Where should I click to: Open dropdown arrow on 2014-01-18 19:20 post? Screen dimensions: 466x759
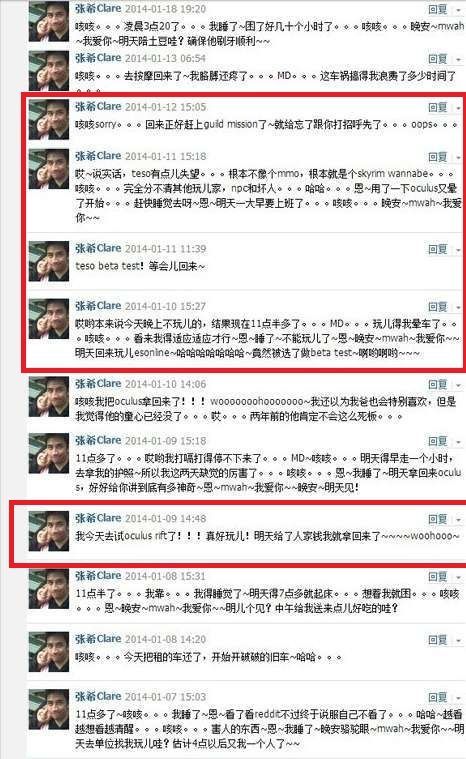point(458,10)
